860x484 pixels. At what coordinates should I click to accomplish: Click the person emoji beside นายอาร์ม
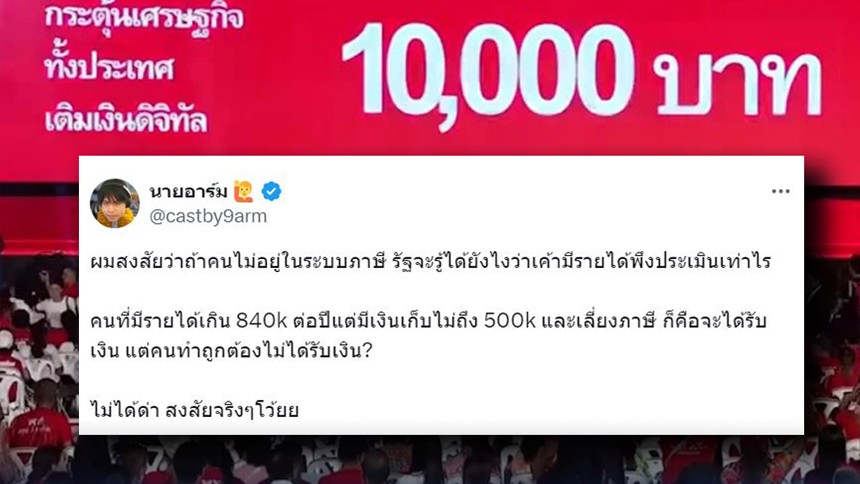(243, 192)
